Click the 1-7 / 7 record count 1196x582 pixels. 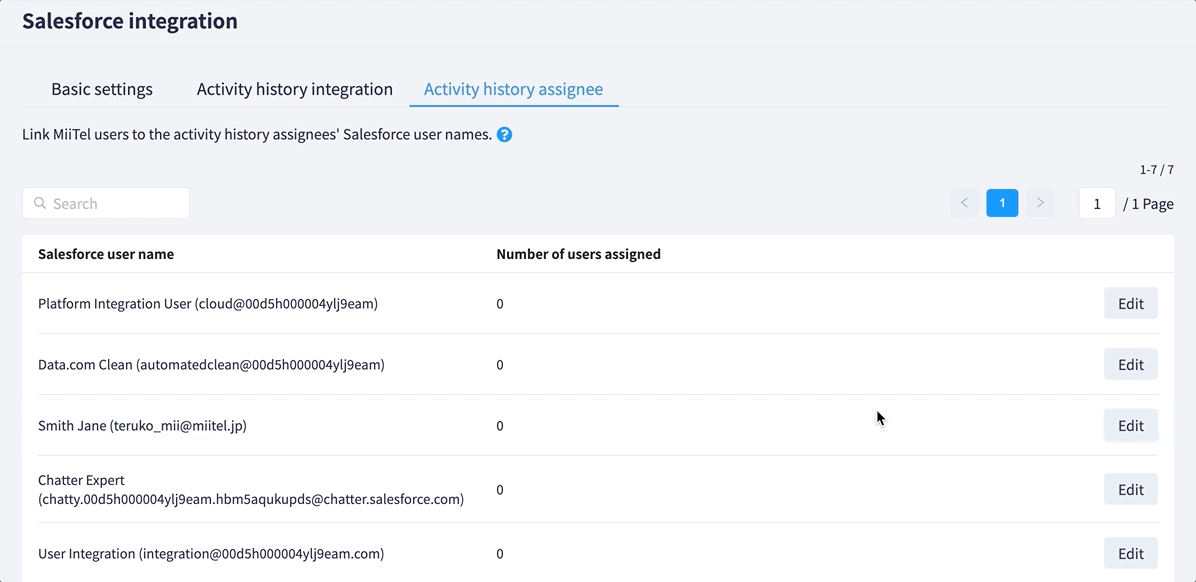1156,169
